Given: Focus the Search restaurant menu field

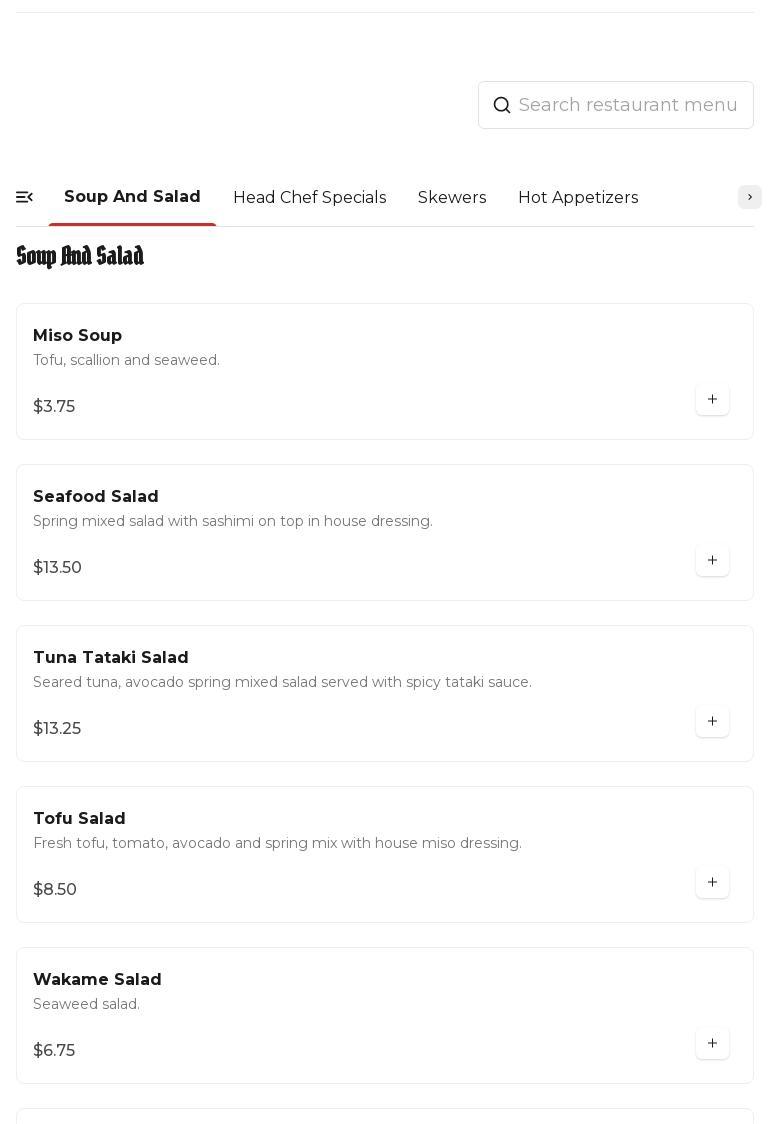Looking at the screenshot, I should [x=628, y=105].
